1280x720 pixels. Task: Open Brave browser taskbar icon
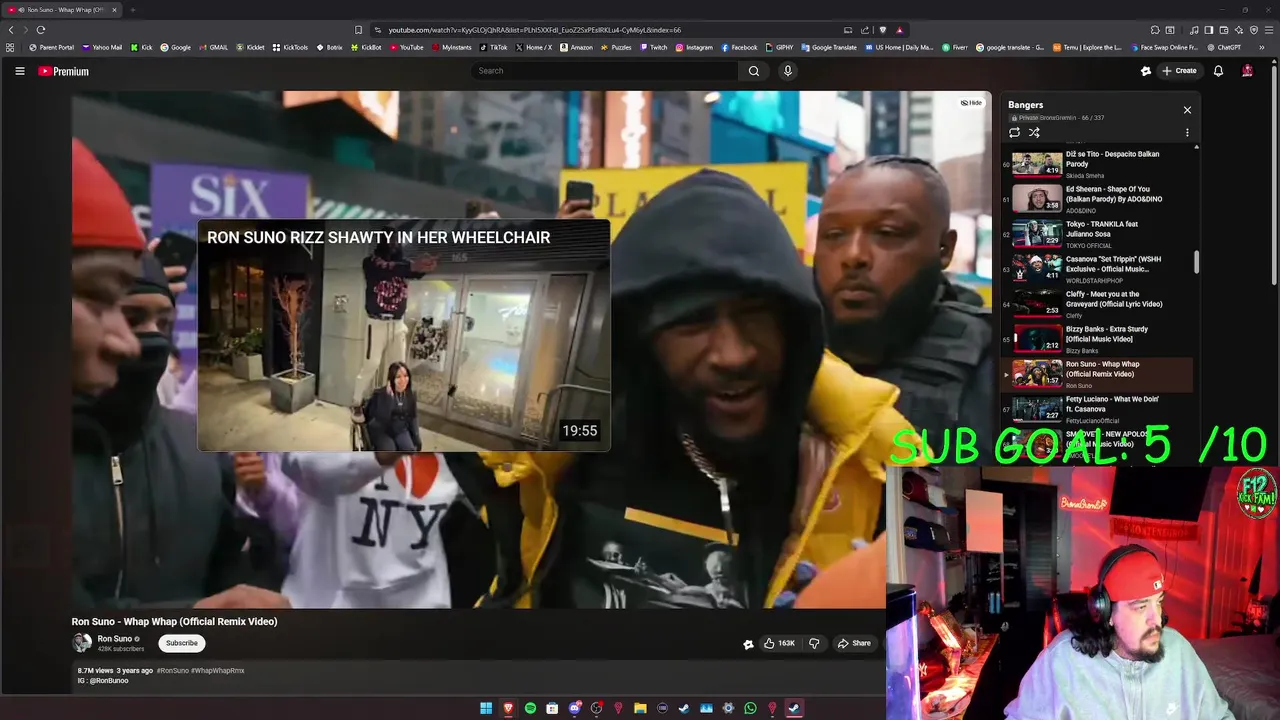click(x=508, y=708)
